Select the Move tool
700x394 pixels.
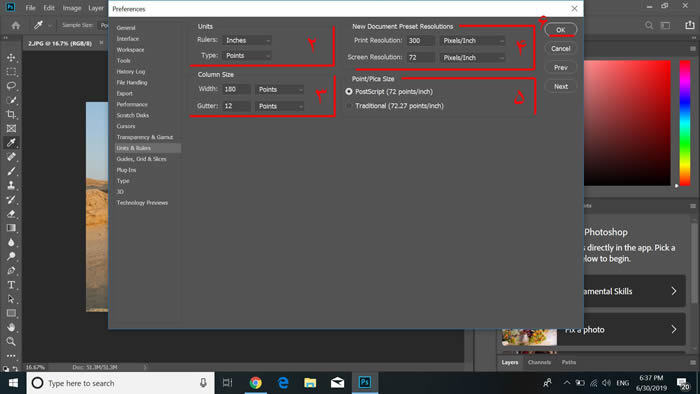[11, 58]
